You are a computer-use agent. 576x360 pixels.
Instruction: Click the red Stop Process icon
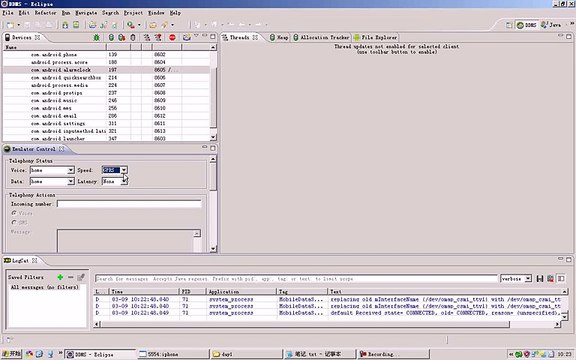(x=172, y=37)
